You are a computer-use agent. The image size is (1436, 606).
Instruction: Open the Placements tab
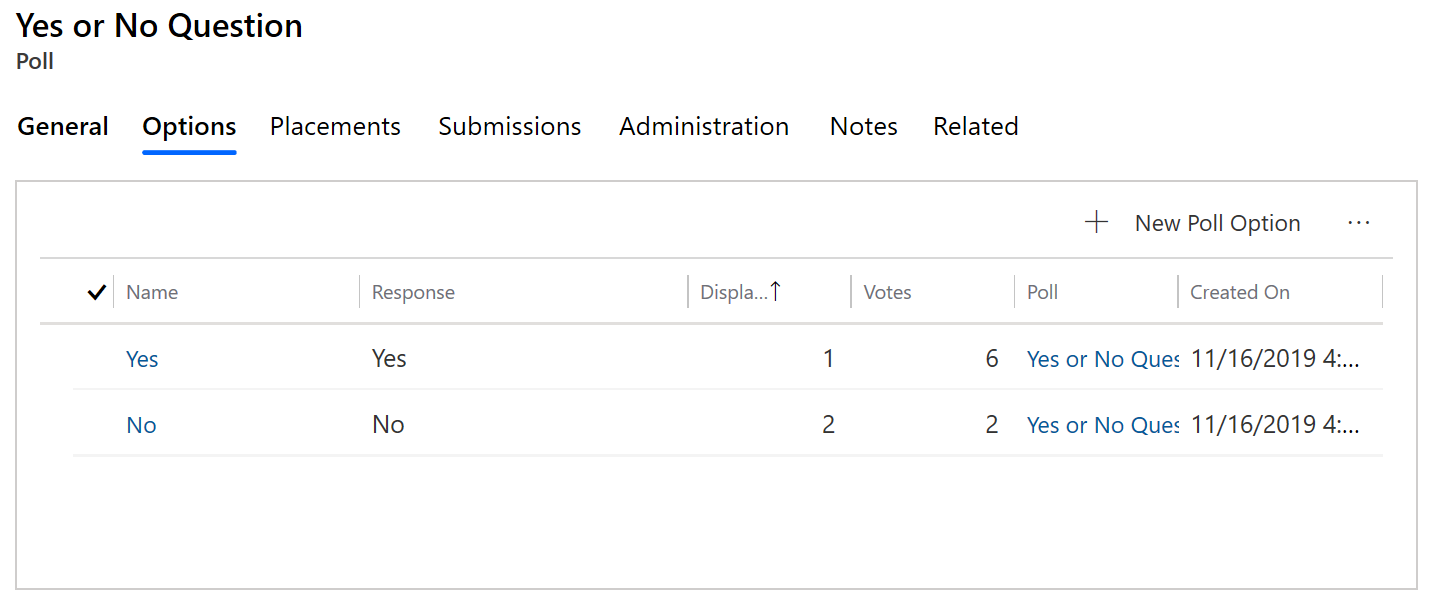point(335,127)
